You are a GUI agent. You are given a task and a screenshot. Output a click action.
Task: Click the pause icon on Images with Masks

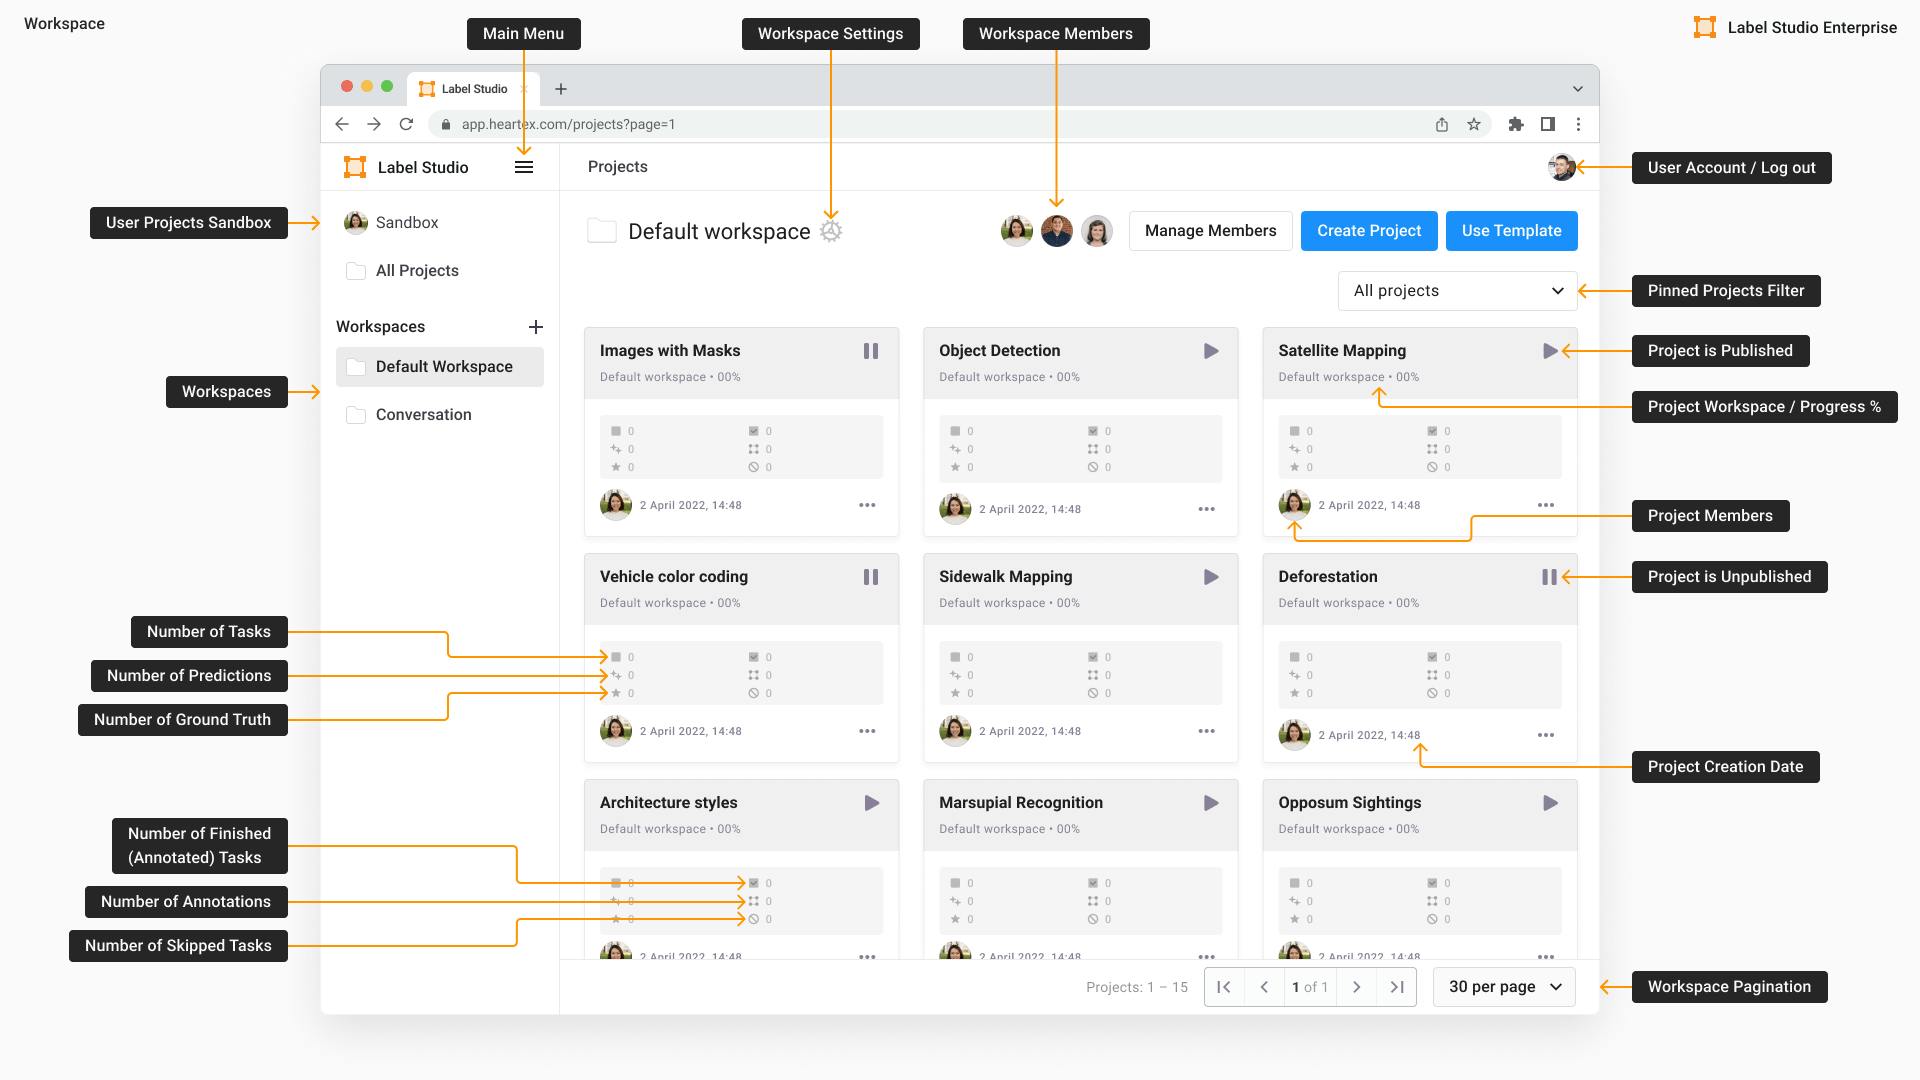point(869,351)
